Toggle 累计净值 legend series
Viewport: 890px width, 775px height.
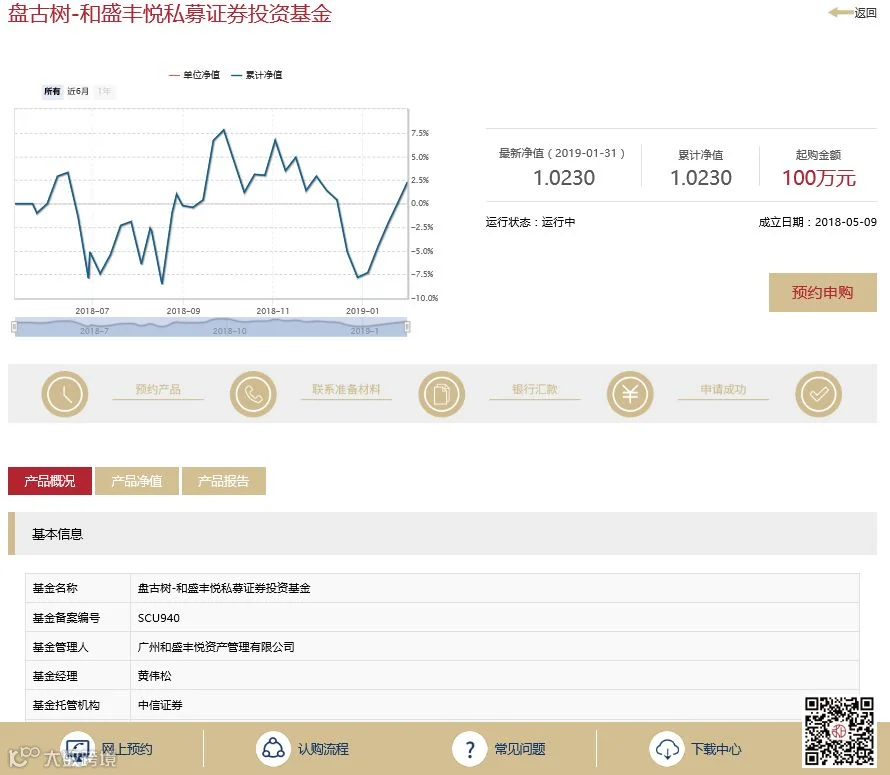tap(257, 75)
